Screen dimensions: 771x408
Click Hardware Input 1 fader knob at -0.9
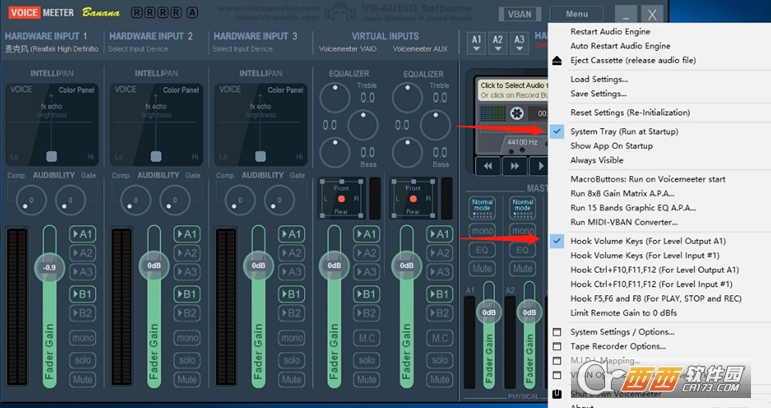[x=49, y=267]
